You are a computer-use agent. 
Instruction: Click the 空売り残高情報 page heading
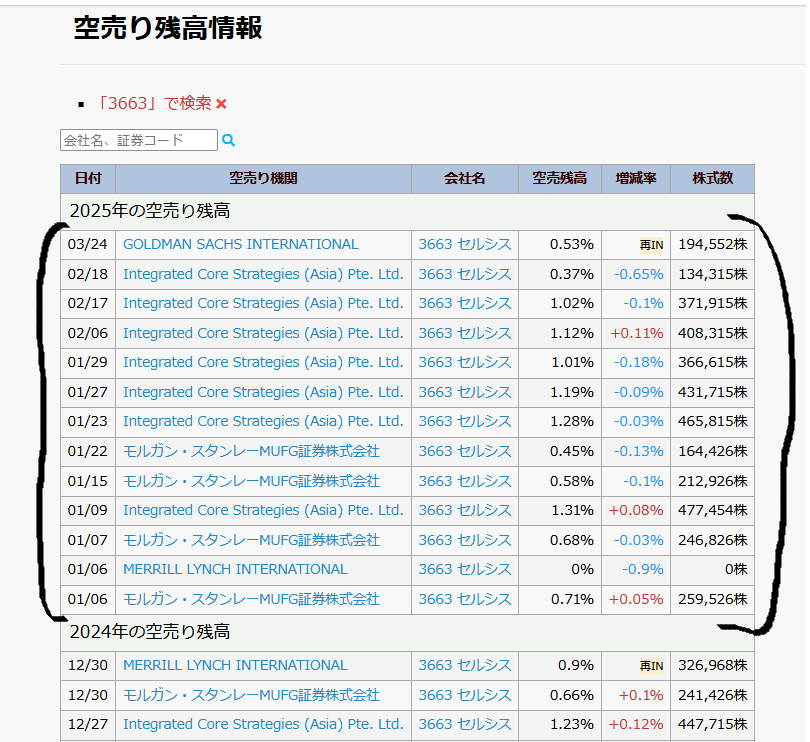tap(167, 30)
